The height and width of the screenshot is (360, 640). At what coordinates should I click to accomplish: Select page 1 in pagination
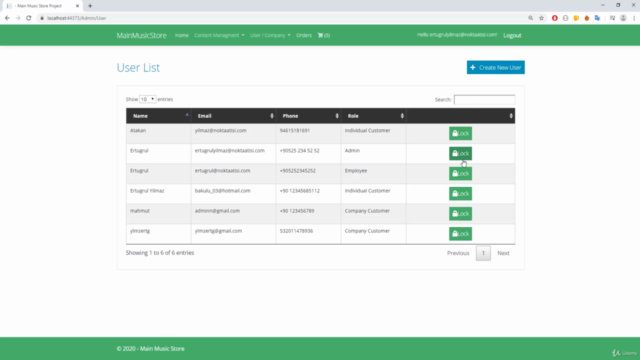(x=483, y=253)
